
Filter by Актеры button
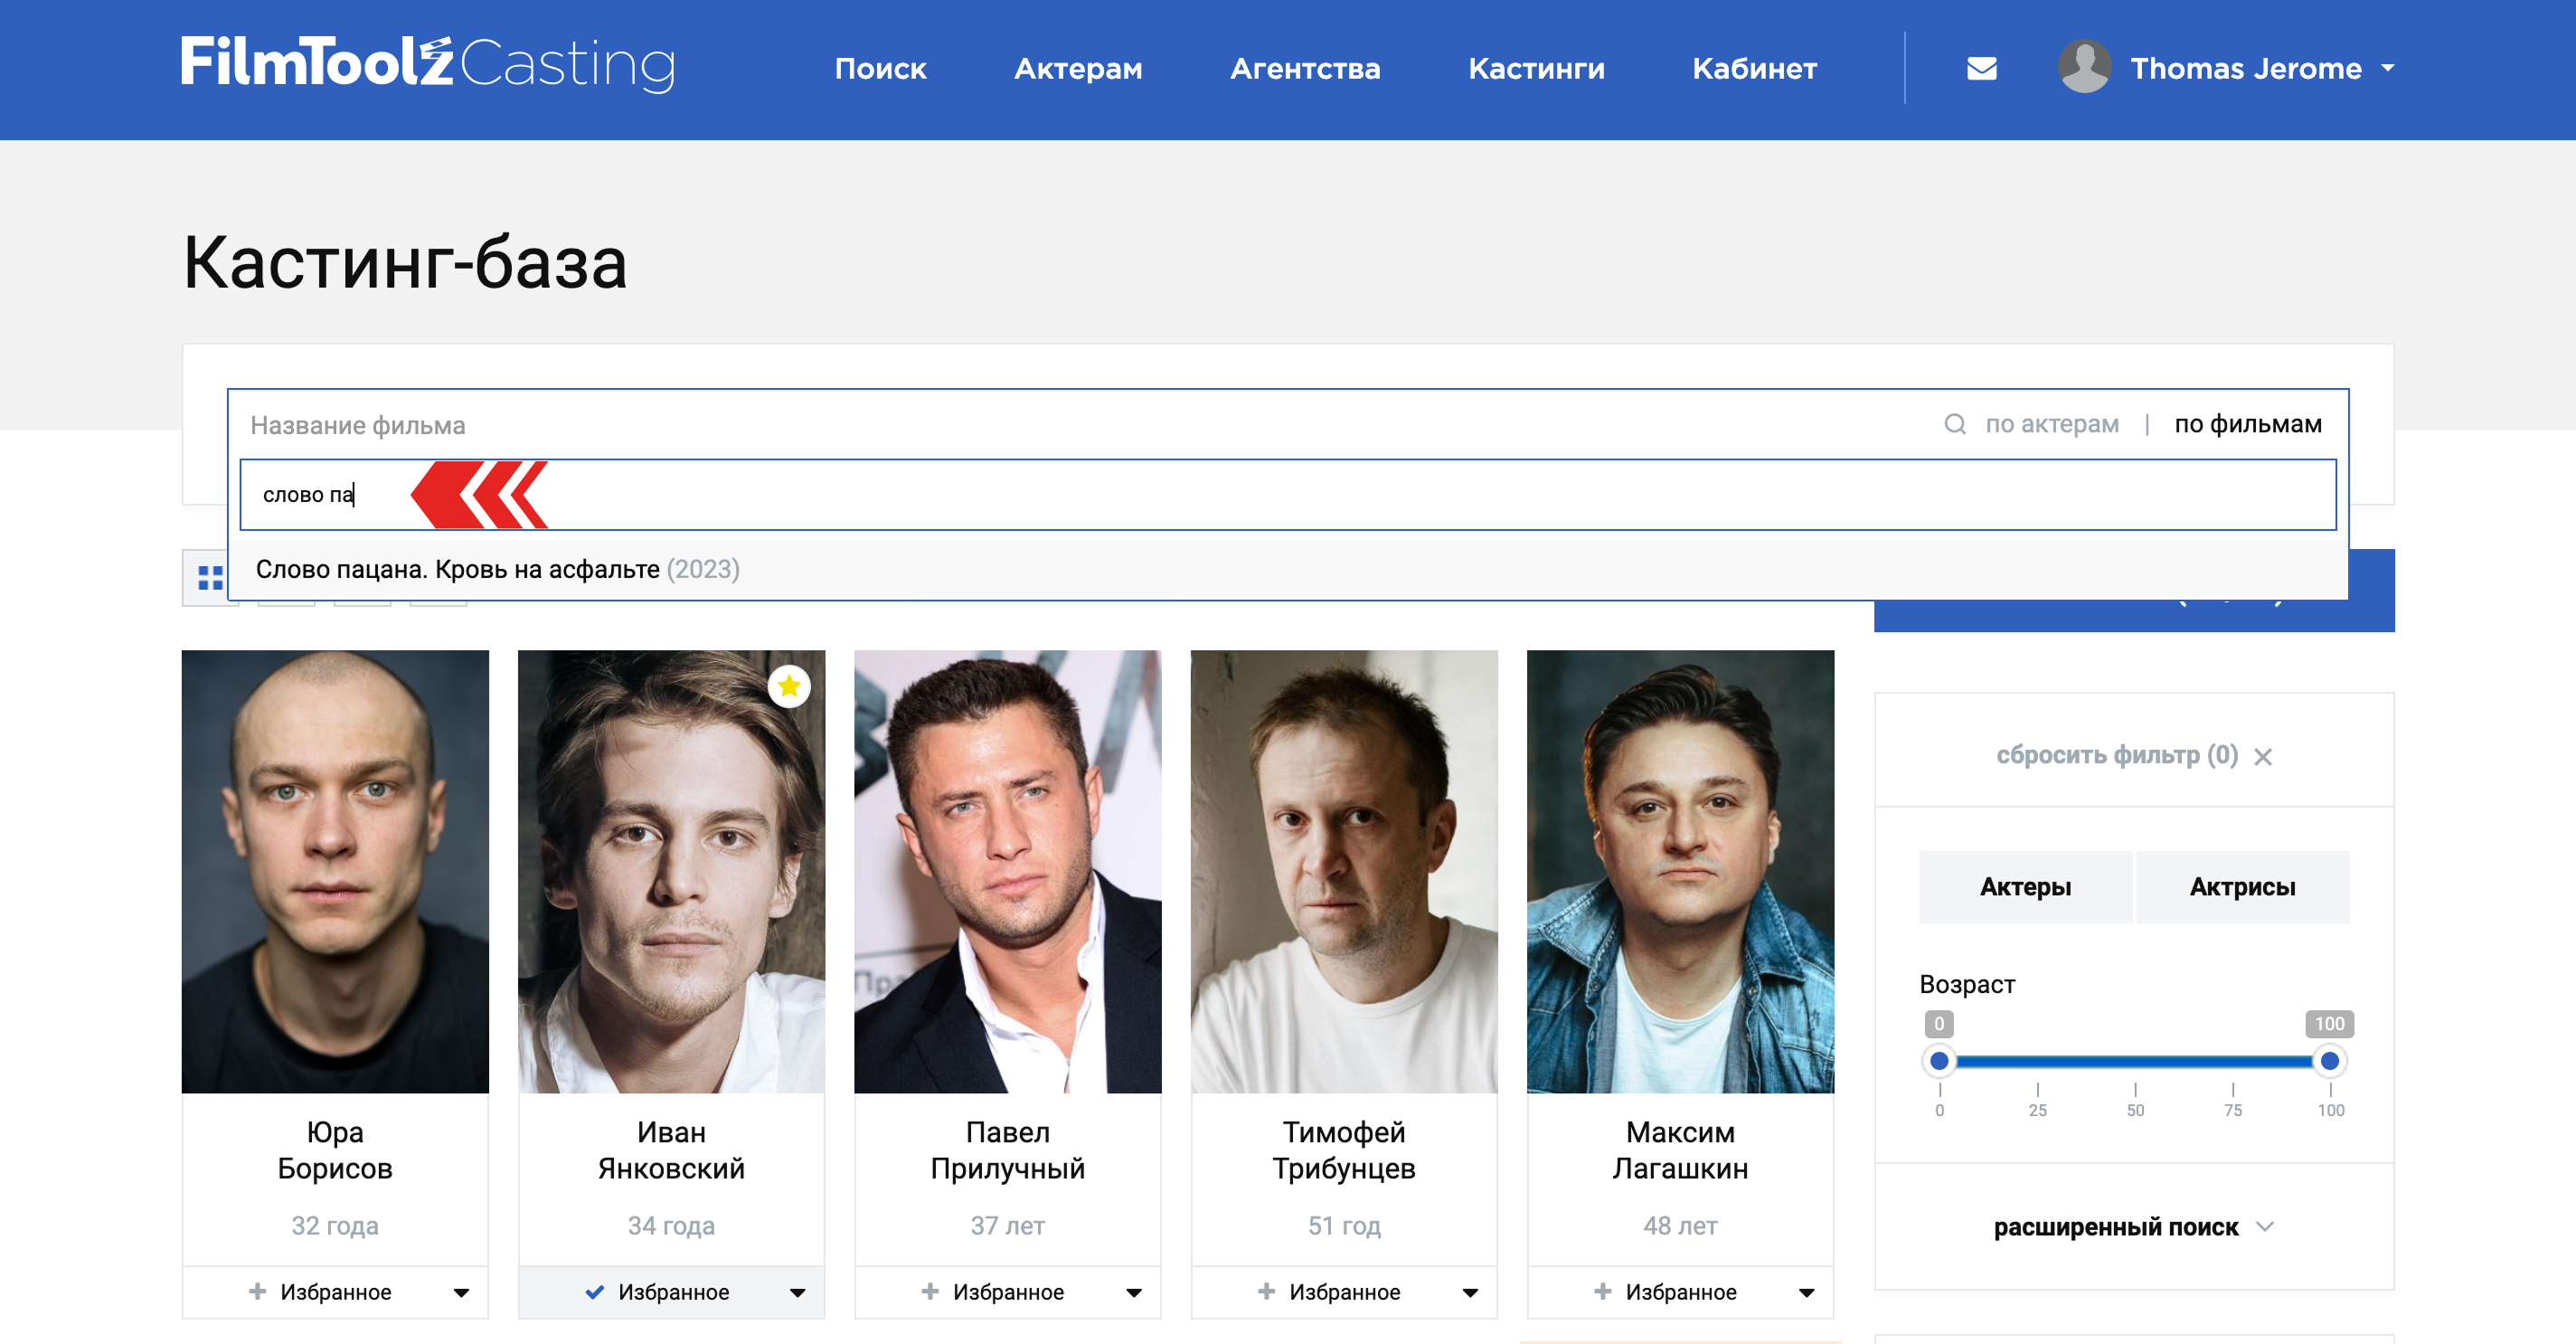pyautogui.click(x=2025, y=886)
